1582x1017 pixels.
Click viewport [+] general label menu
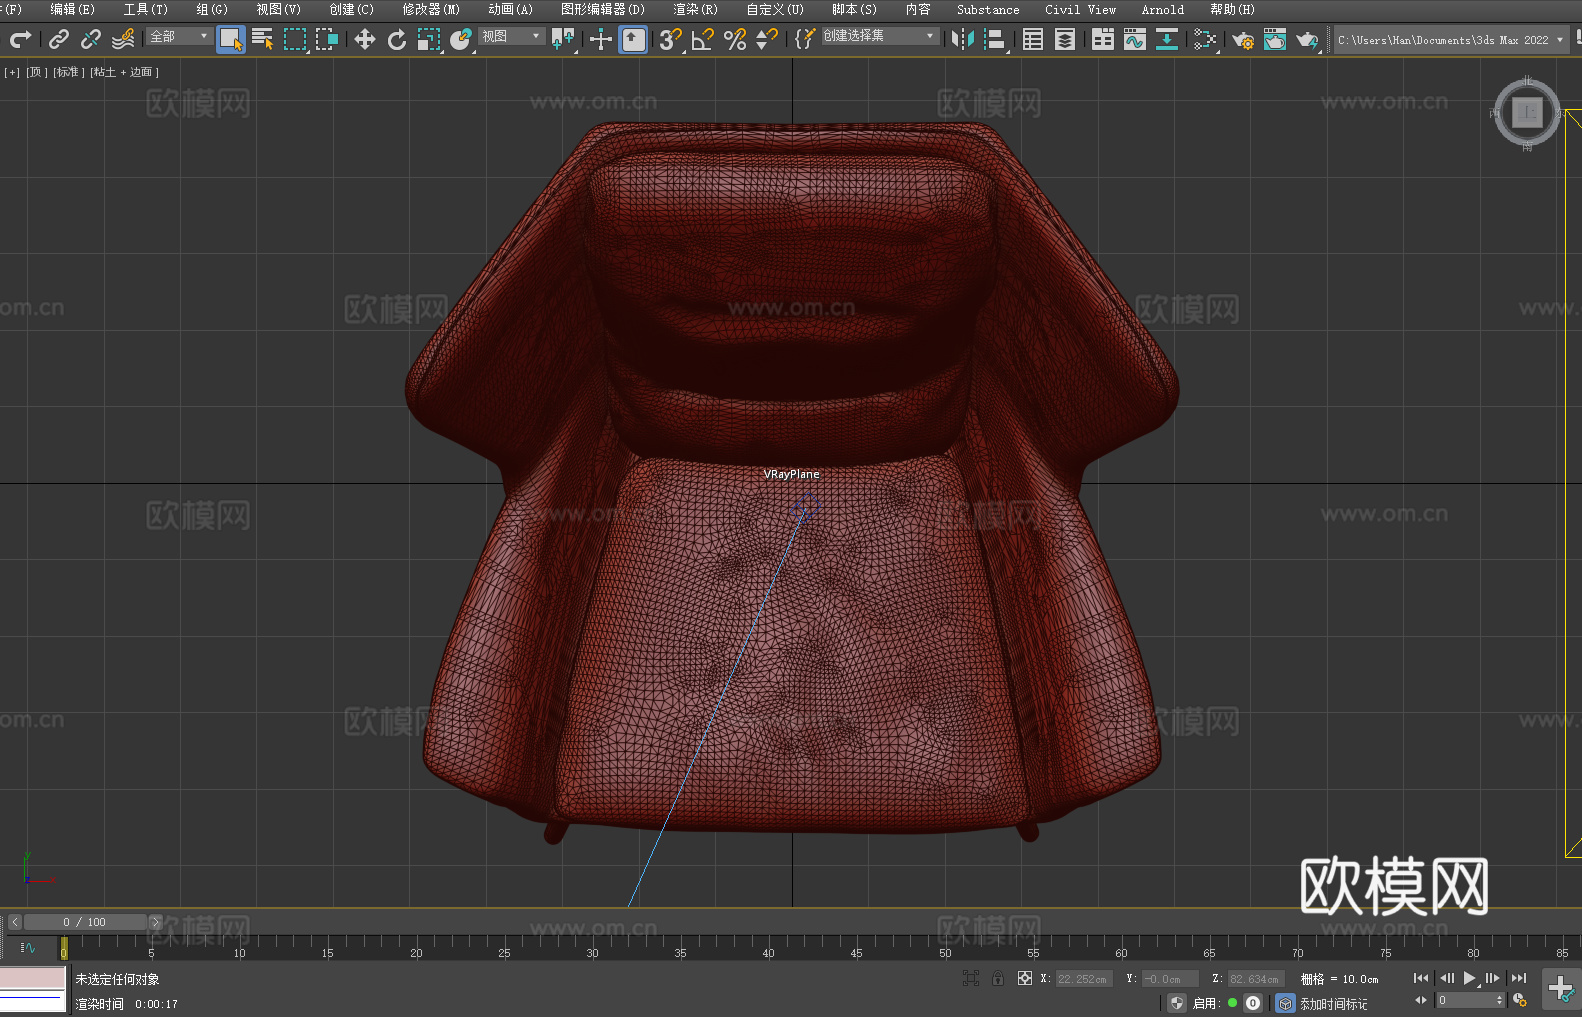[x=12, y=72]
